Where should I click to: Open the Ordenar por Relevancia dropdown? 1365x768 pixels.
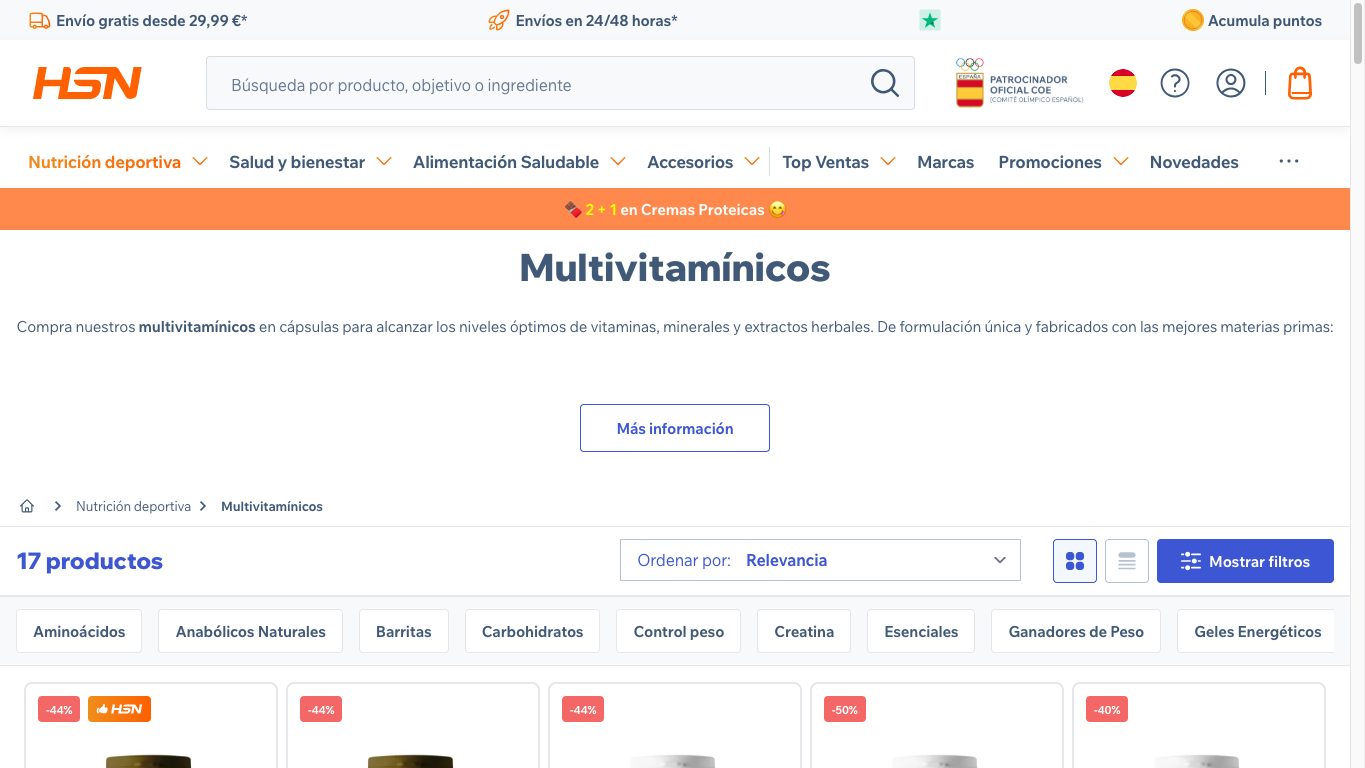(x=820, y=560)
